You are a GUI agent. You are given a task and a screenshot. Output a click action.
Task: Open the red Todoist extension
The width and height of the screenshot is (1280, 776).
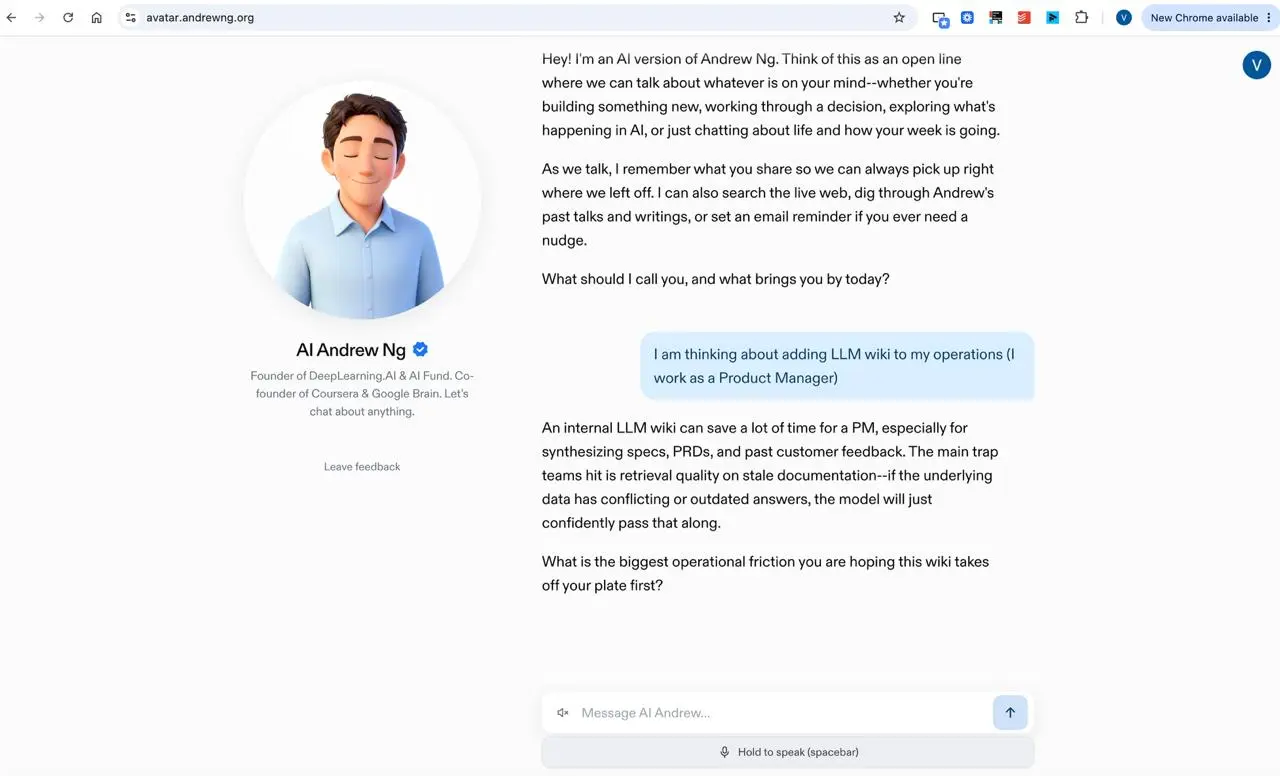pyautogui.click(x=1024, y=18)
